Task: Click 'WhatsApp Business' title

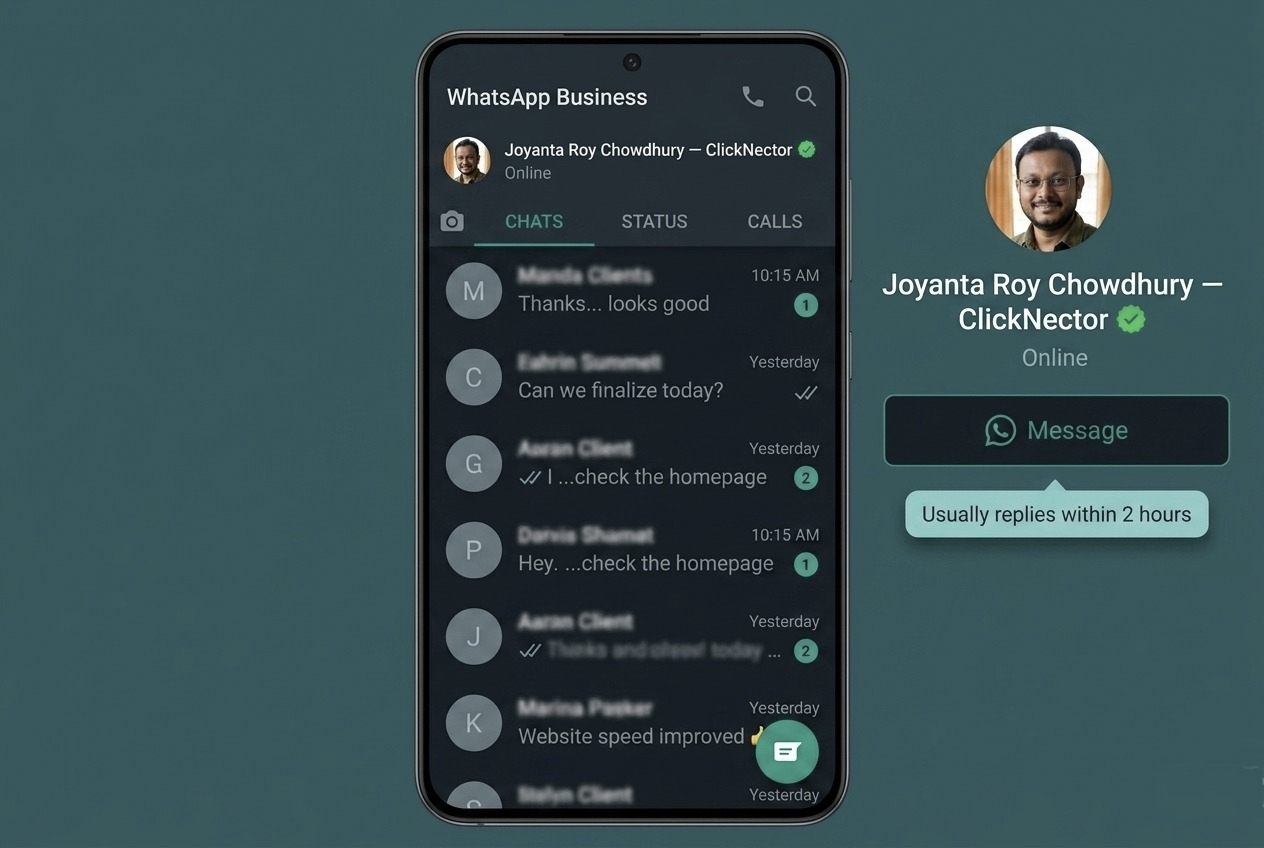Action: pyautogui.click(x=547, y=97)
